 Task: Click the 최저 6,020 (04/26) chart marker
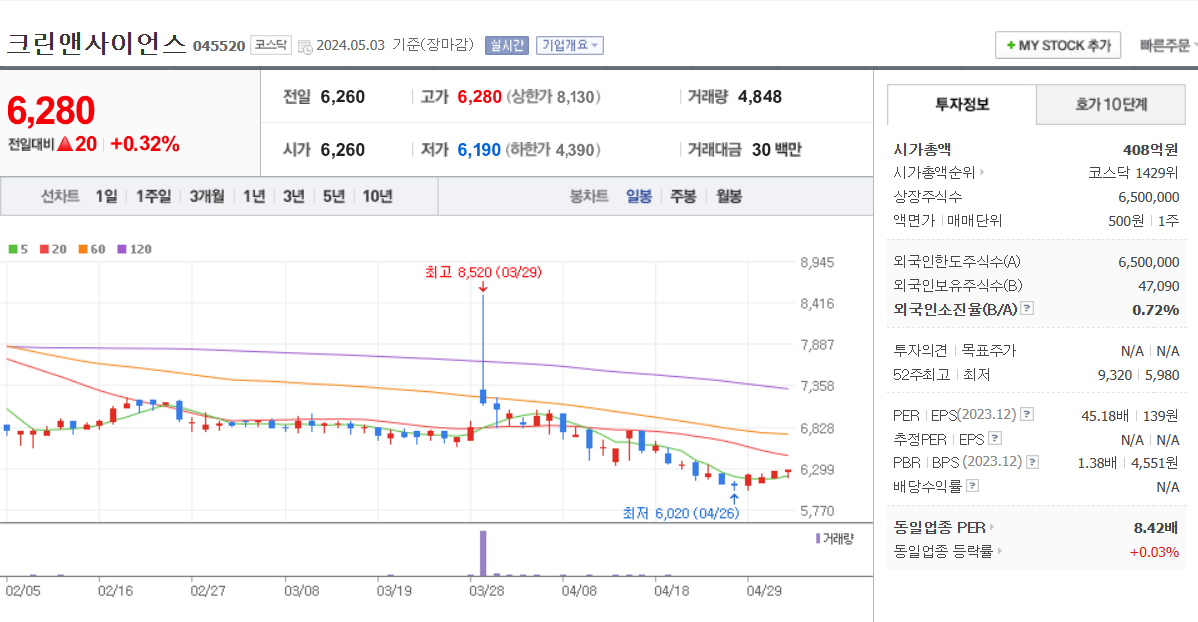tap(681, 513)
